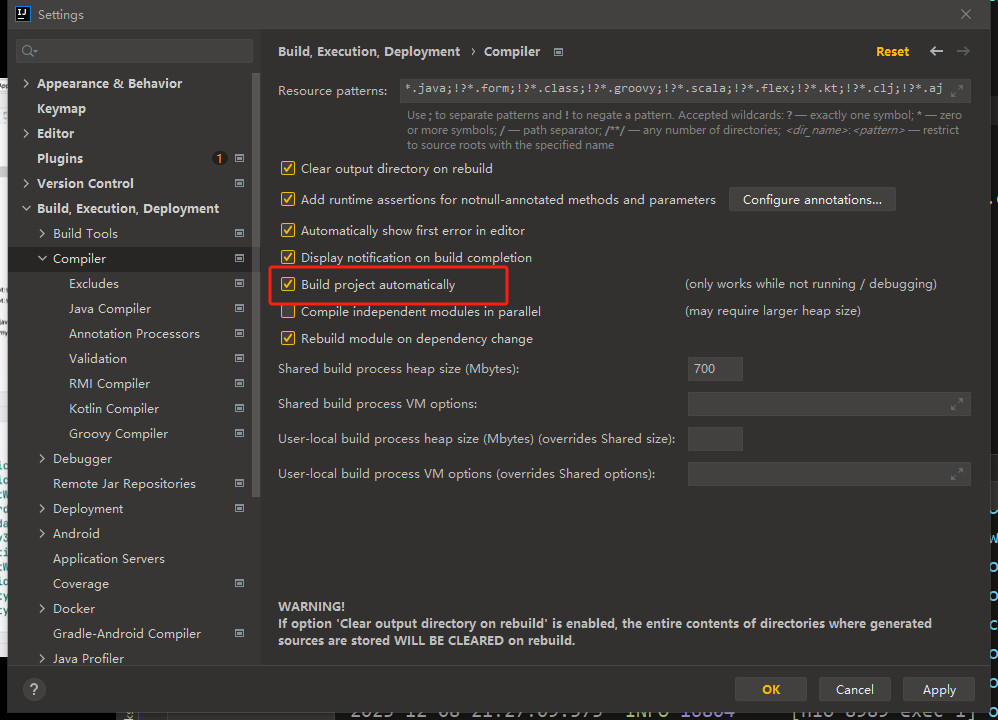Collapse the Compiler node
This screenshot has width=998, height=720.
click(42, 258)
